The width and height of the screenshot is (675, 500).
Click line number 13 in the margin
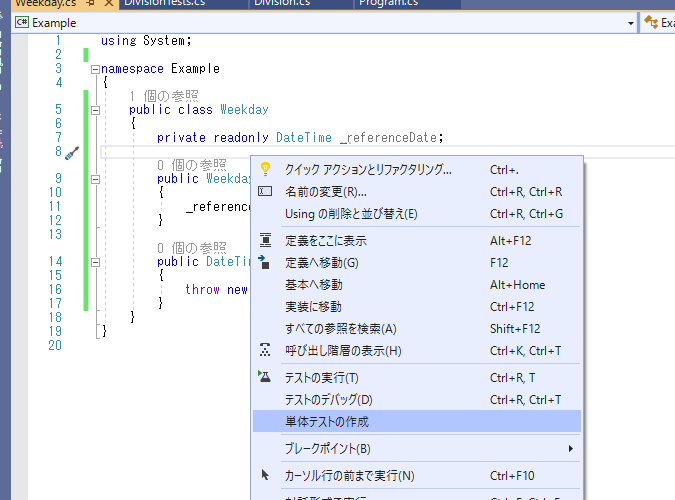click(x=55, y=234)
